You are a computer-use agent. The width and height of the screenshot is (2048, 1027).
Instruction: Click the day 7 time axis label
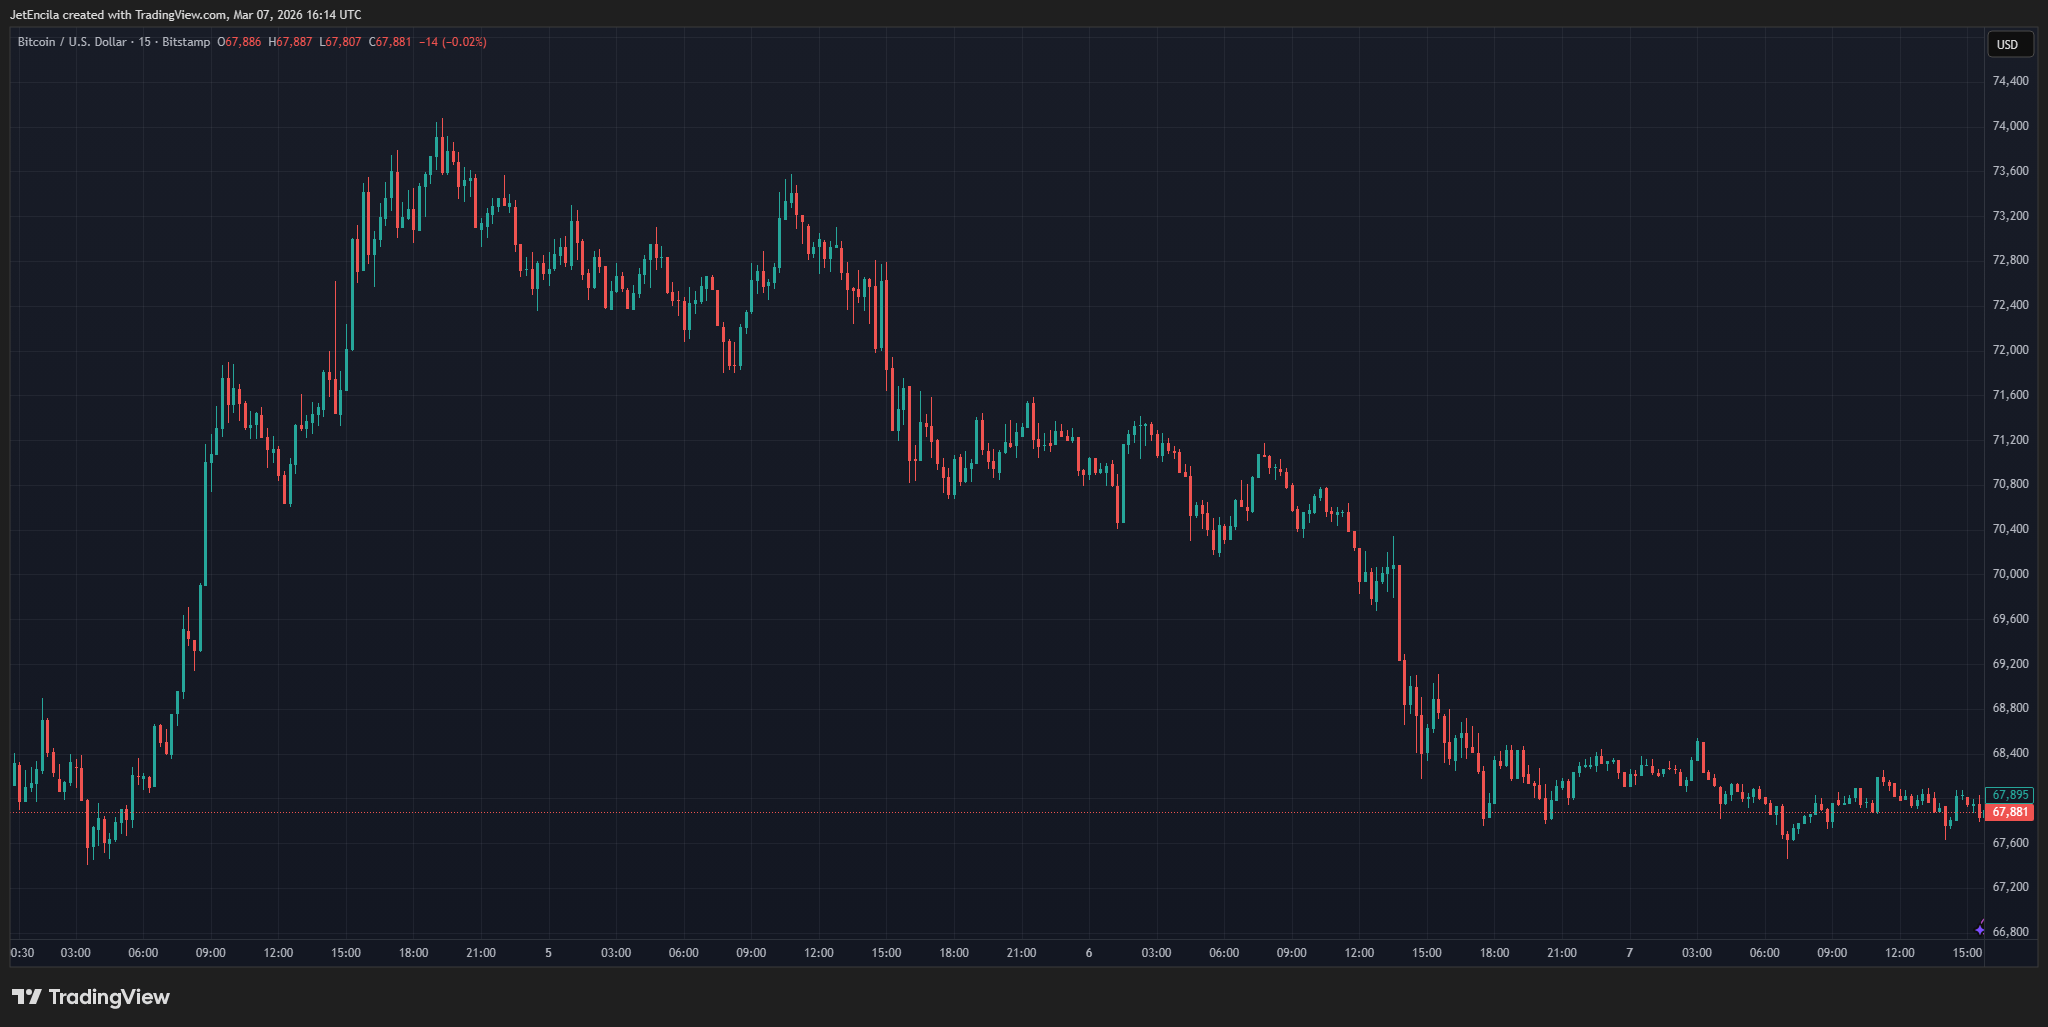click(1629, 953)
